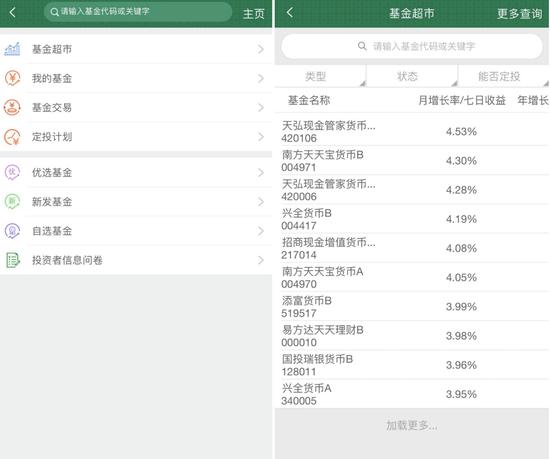Image resolution: width=550 pixels, height=459 pixels.
Task: Click the 自选基金 icon
Action: 12,231
